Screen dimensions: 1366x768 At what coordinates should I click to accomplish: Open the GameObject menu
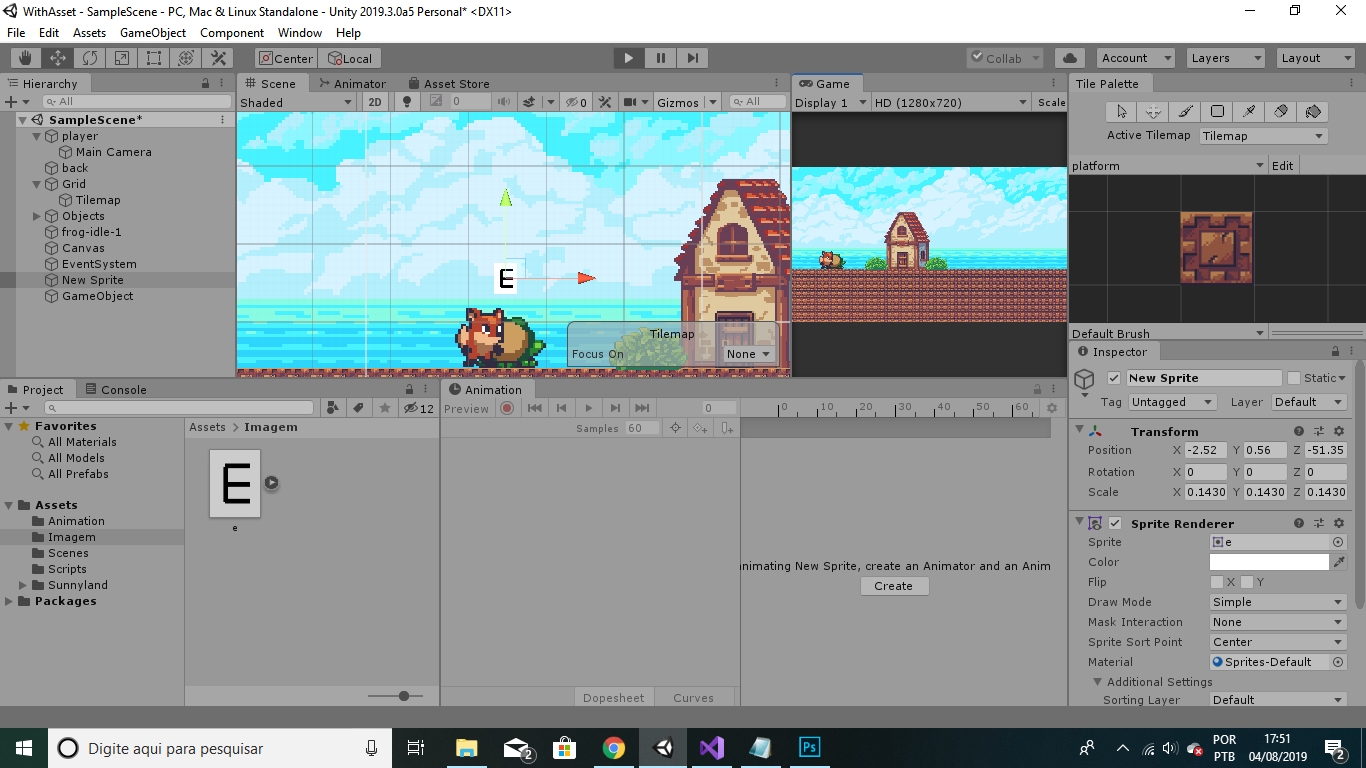pos(153,33)
